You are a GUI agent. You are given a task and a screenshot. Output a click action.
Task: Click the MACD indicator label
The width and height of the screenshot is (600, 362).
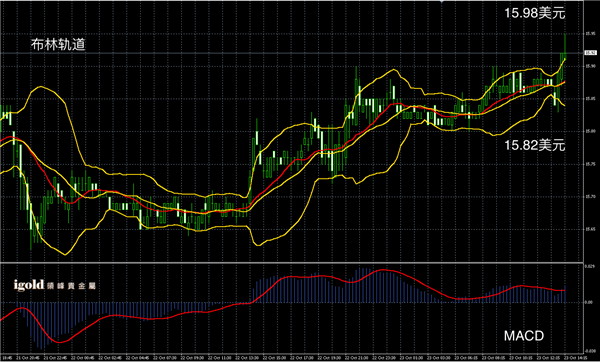524,336
